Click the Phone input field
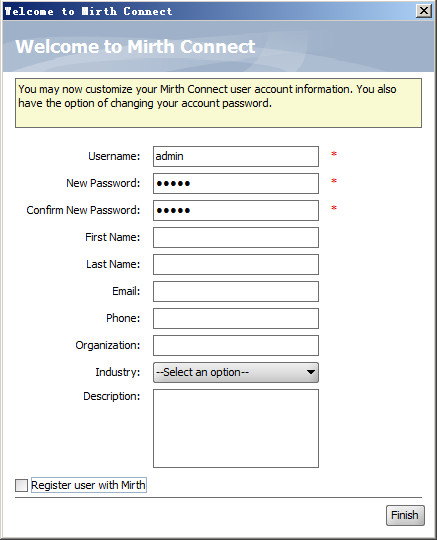 pos(236,319)
